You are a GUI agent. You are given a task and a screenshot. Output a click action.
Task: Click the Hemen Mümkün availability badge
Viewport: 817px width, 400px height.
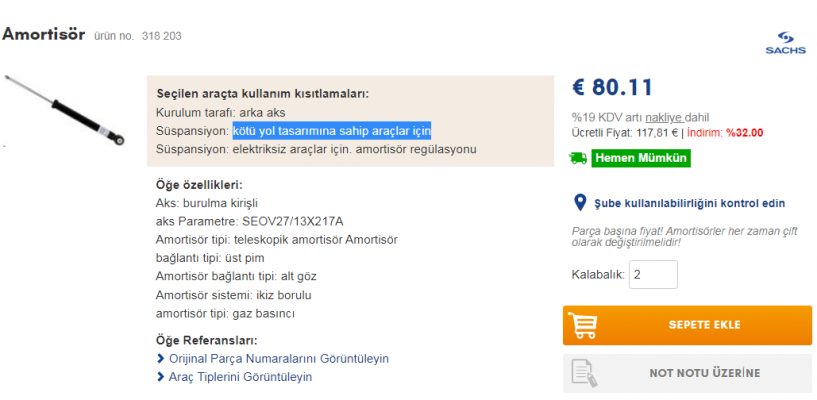(x=641, y=158)
